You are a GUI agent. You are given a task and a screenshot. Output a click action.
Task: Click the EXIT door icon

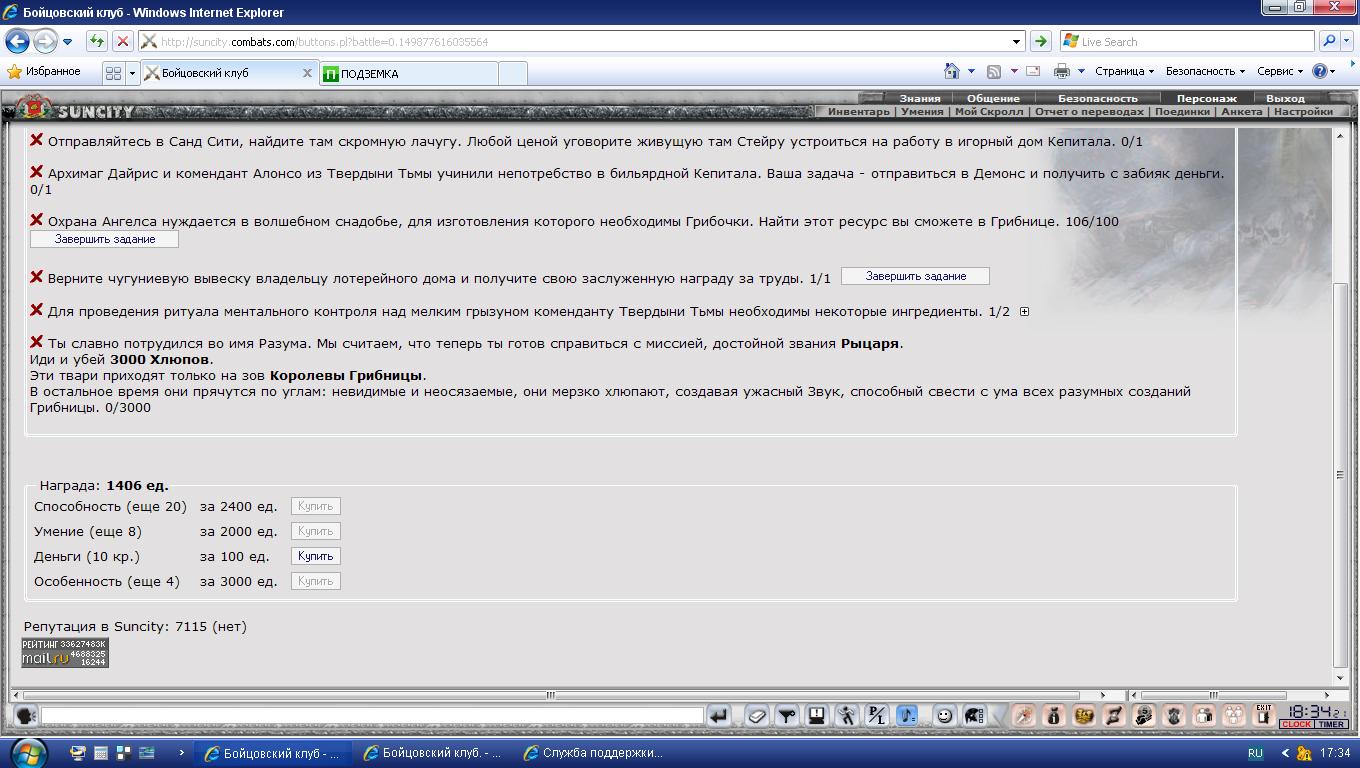[1264, 715]
